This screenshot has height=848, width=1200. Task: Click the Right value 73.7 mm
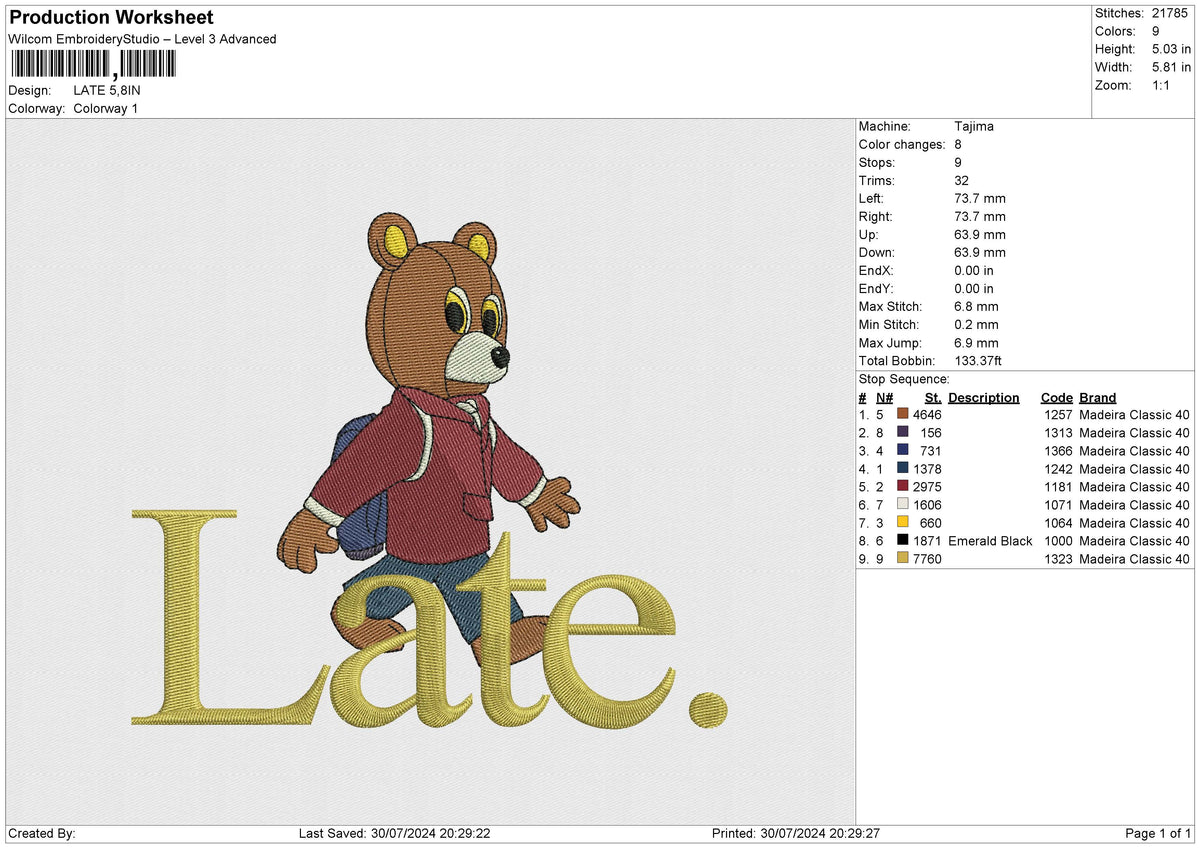[x=980, y=216]
